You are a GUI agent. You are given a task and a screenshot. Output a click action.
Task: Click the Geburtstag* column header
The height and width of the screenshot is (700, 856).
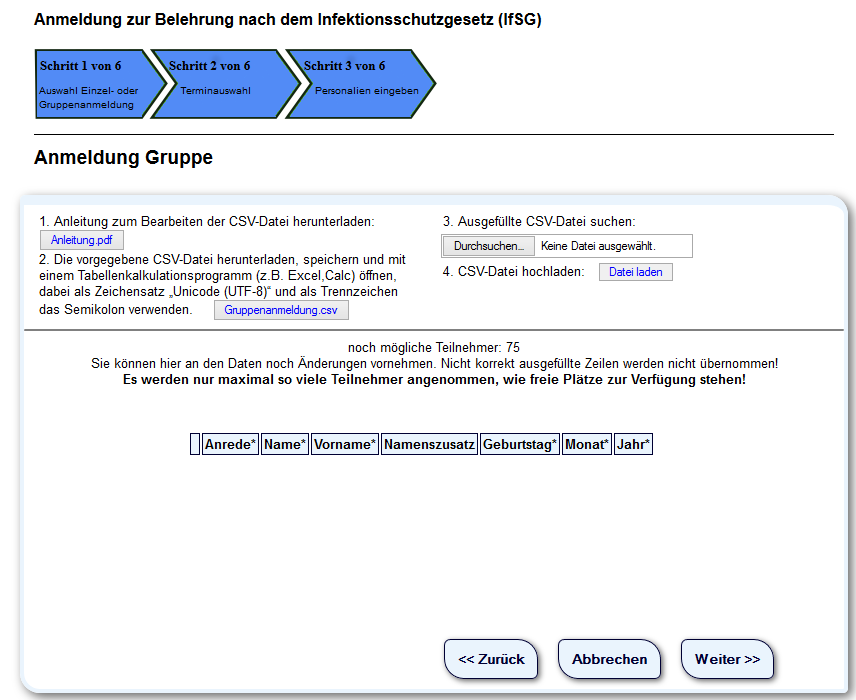[x=519, y=445]
